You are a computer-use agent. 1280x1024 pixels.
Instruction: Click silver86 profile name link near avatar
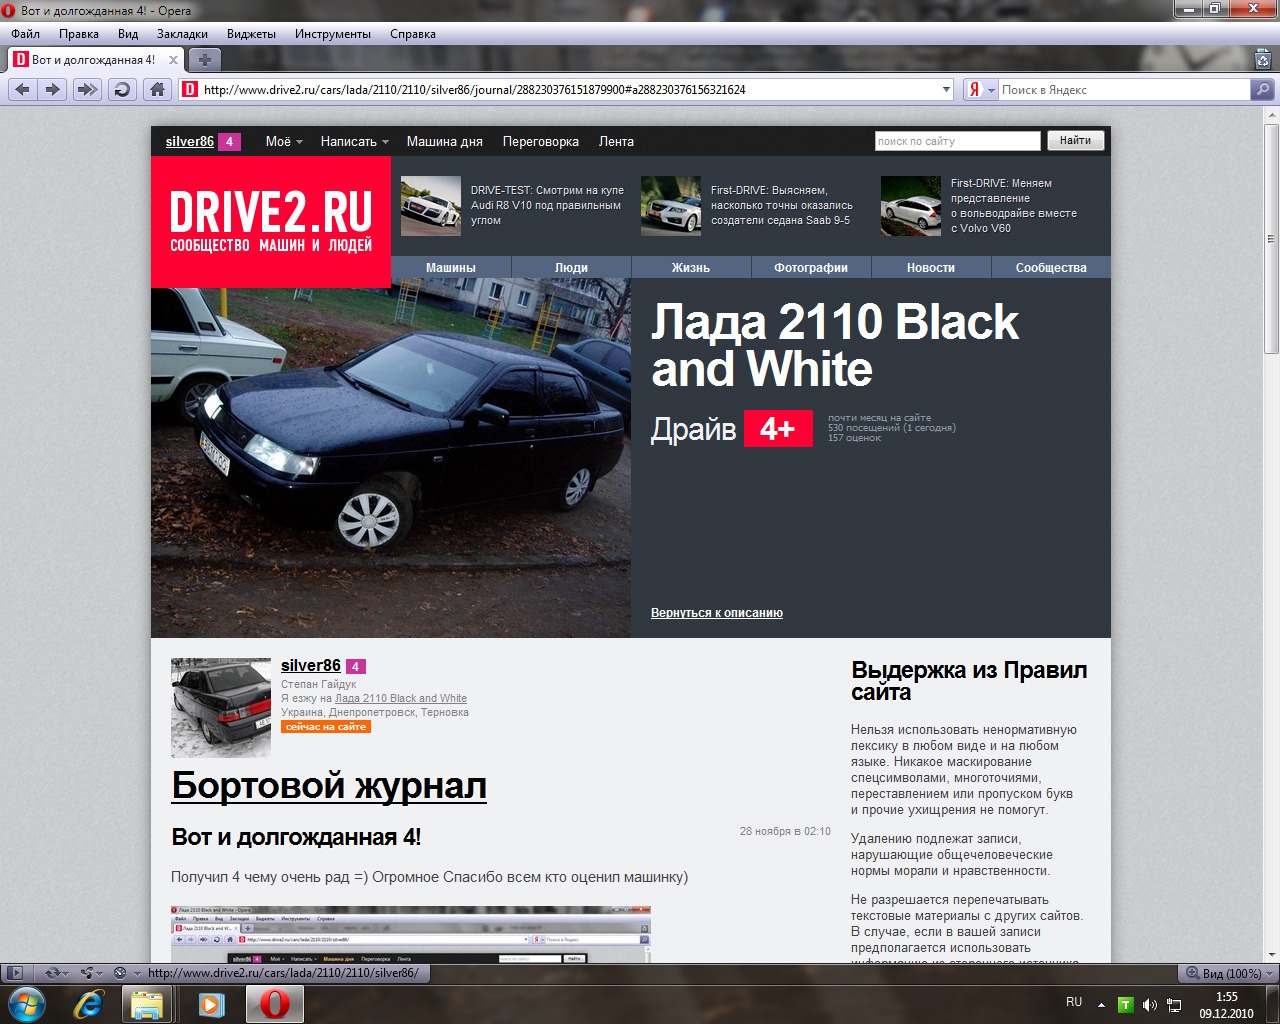coord(311,665)
